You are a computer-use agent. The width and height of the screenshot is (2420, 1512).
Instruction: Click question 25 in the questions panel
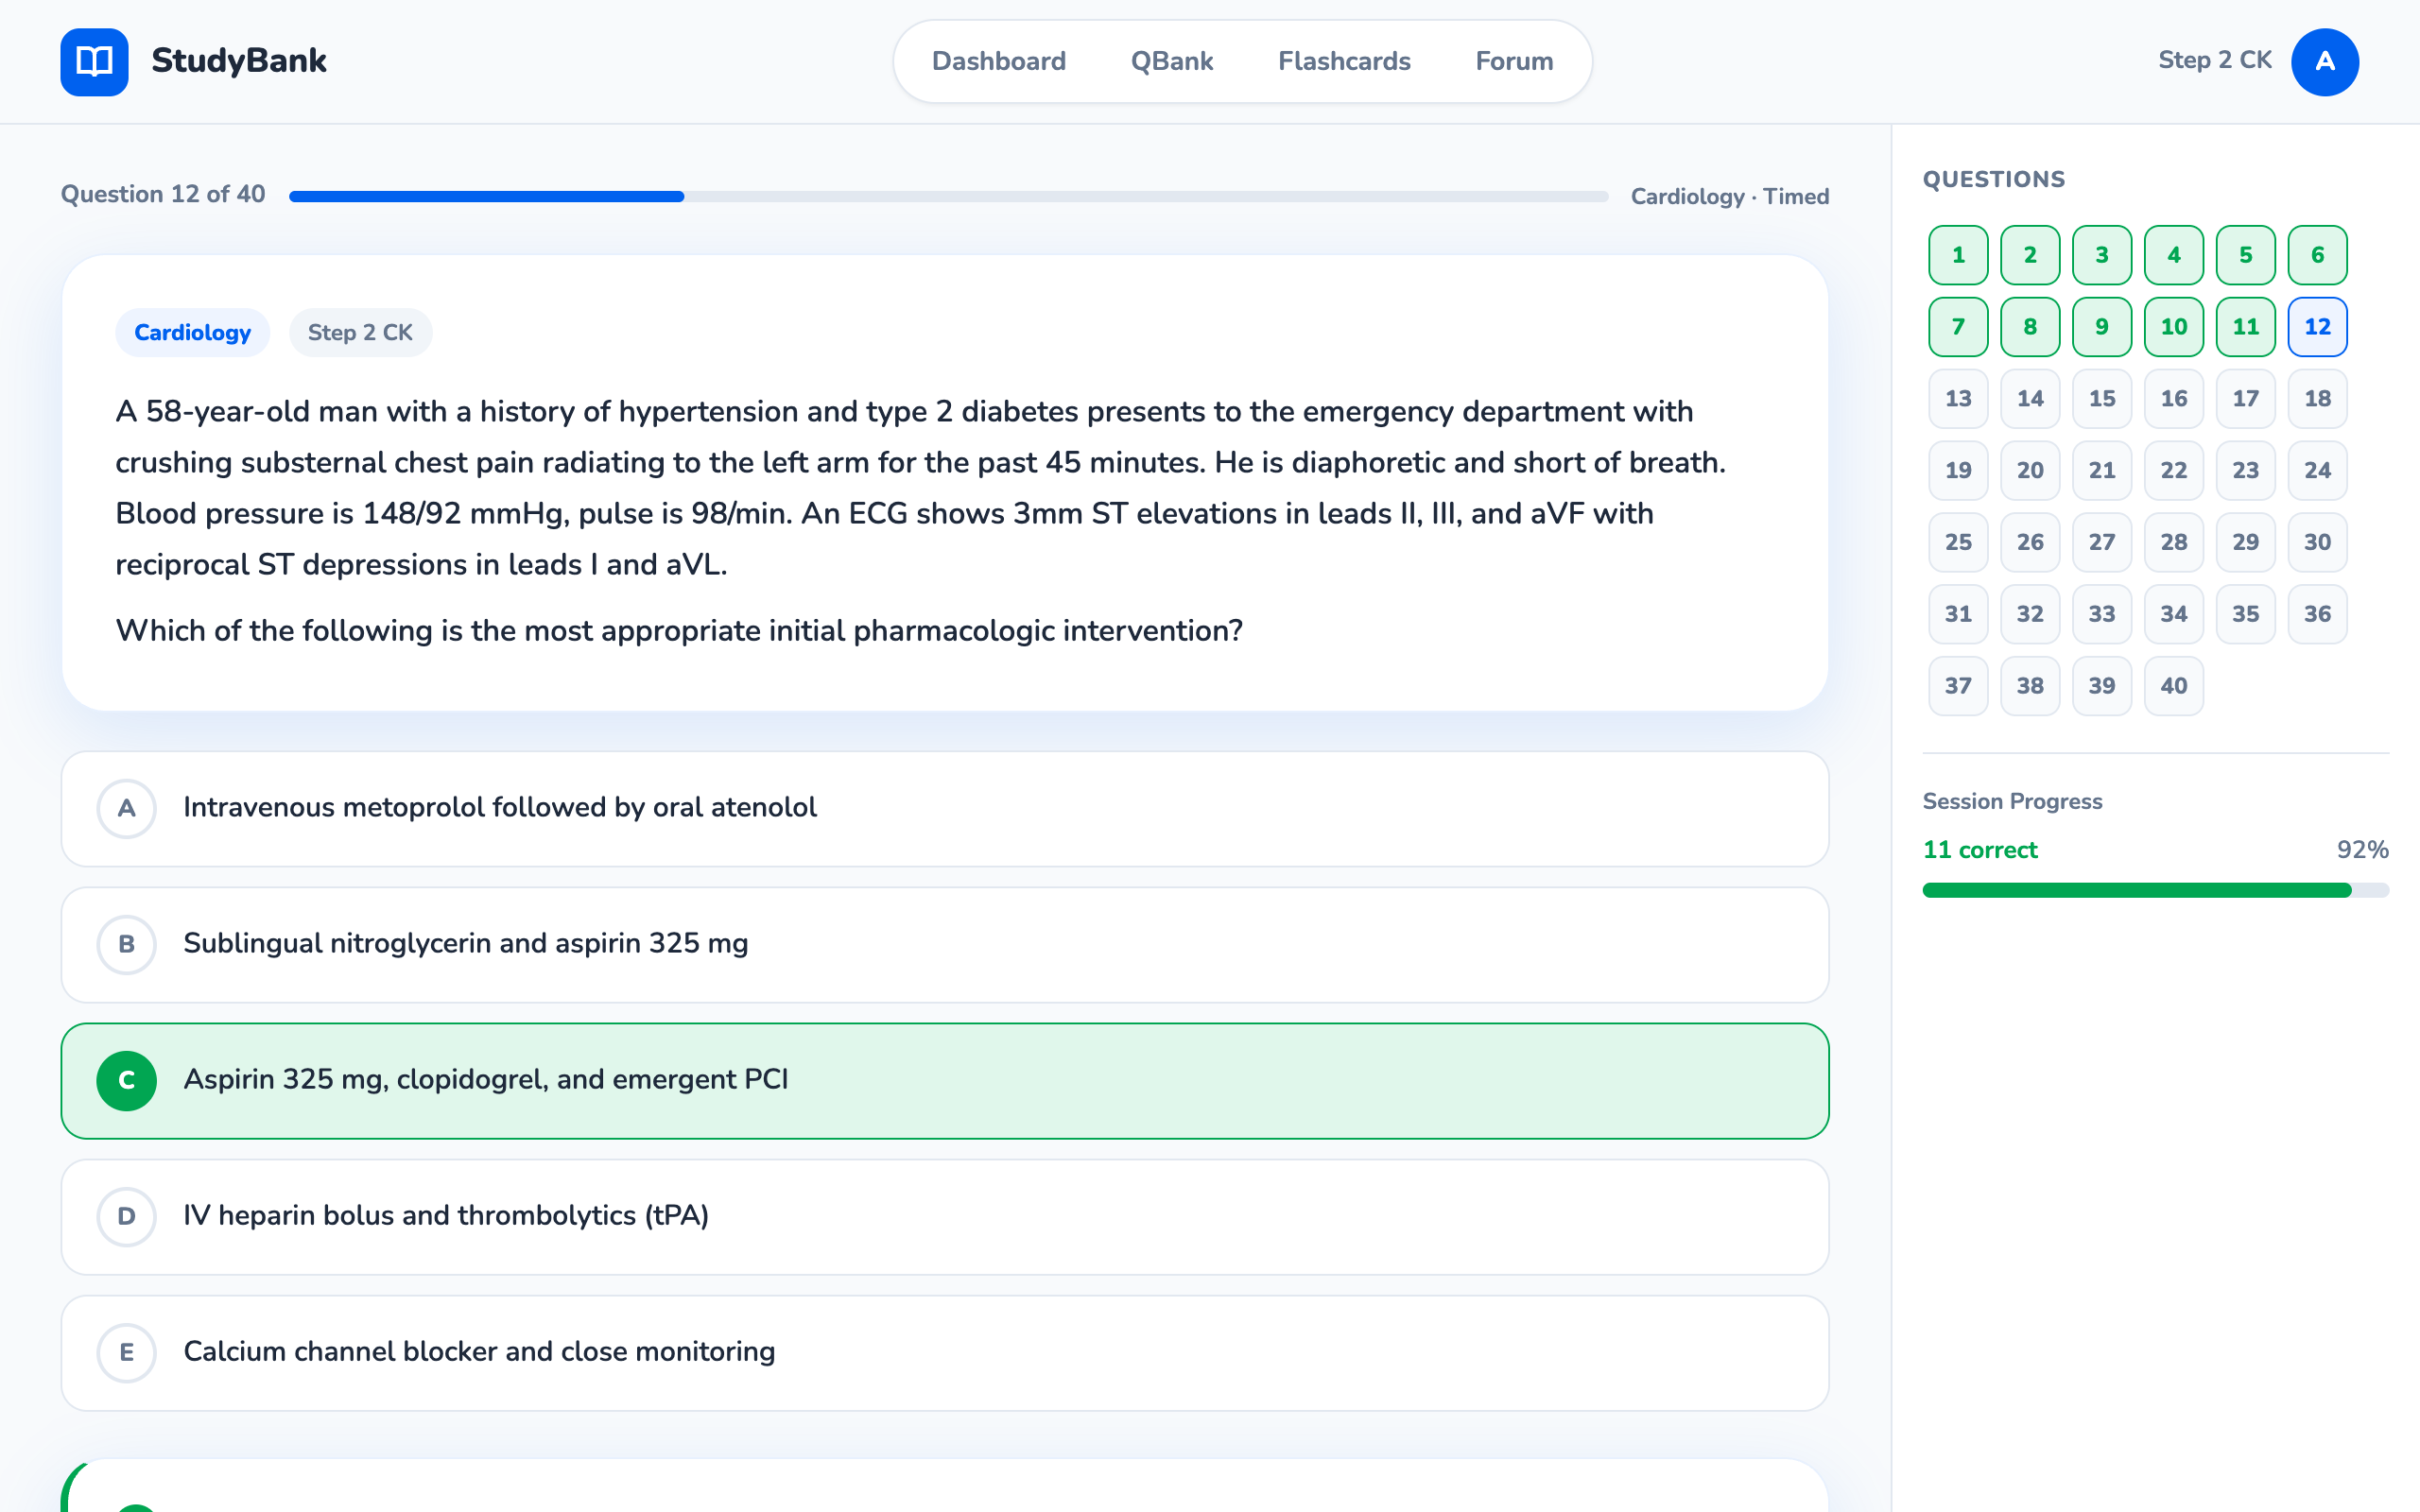(x=1957, y=542)
